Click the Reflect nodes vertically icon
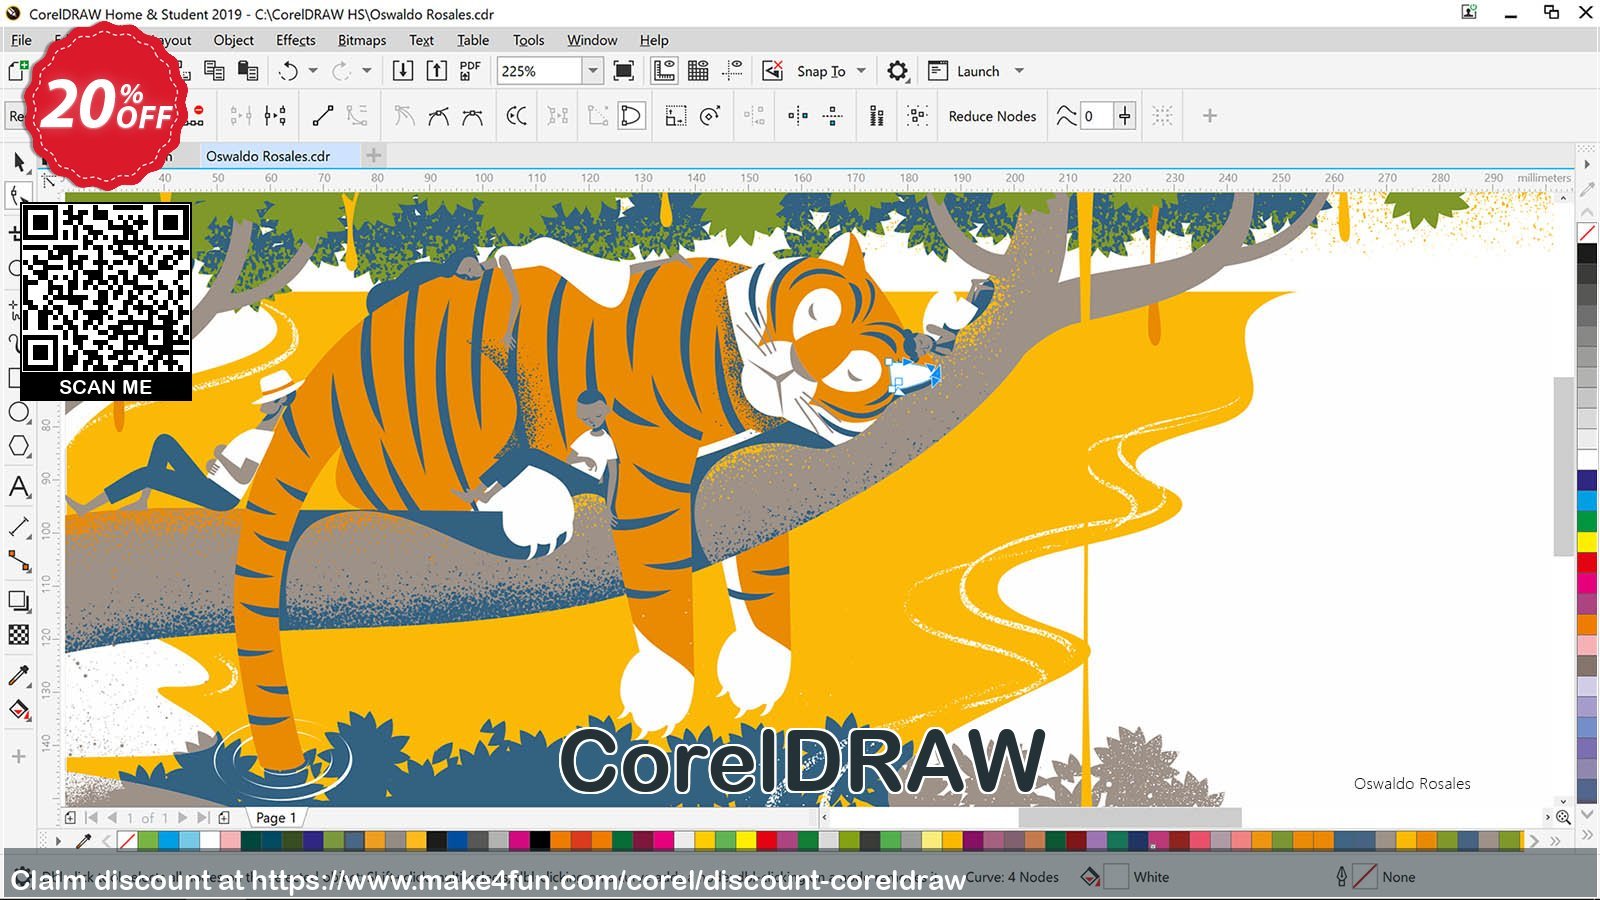The height and width of the screenshot is (900, 1600). (x=832, y=116)
